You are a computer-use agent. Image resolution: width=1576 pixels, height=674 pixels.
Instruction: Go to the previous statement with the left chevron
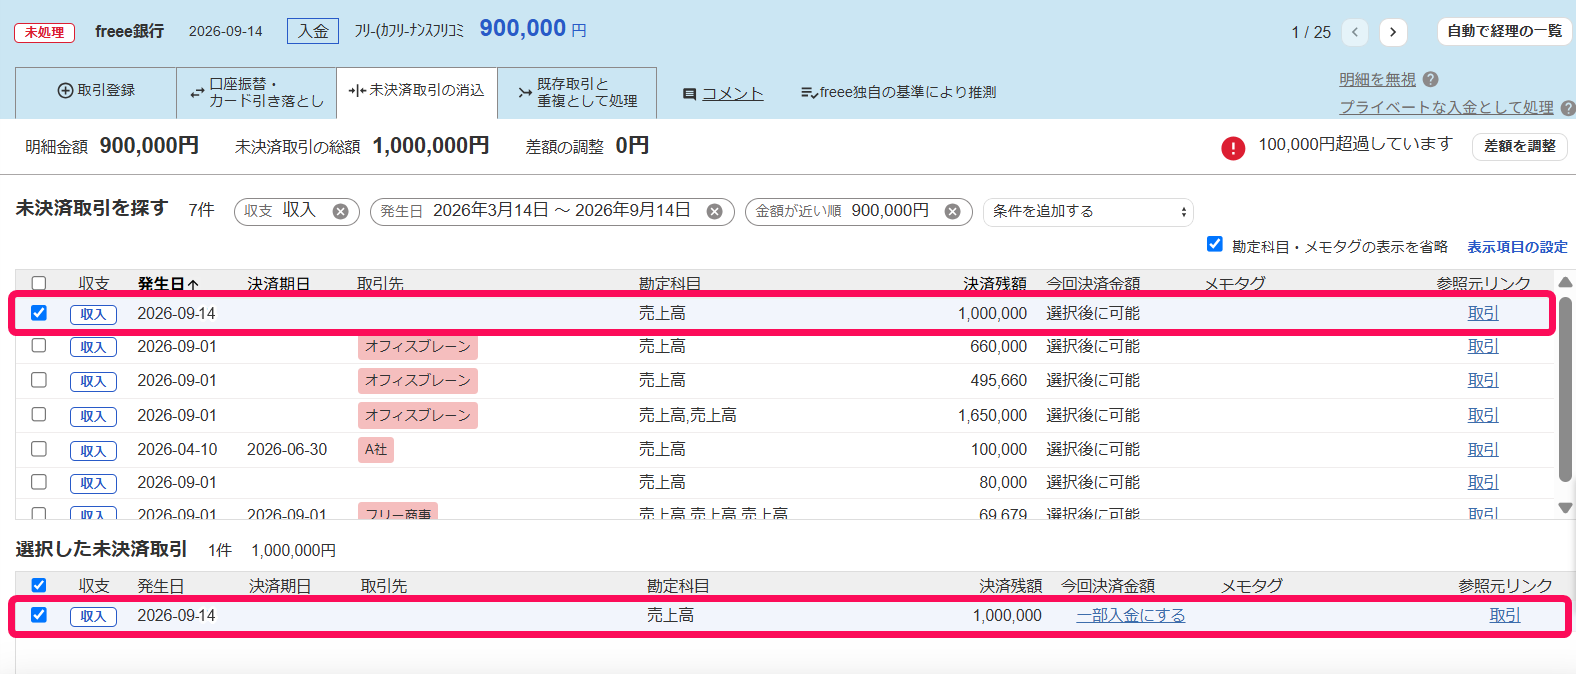pos(1355,32)
